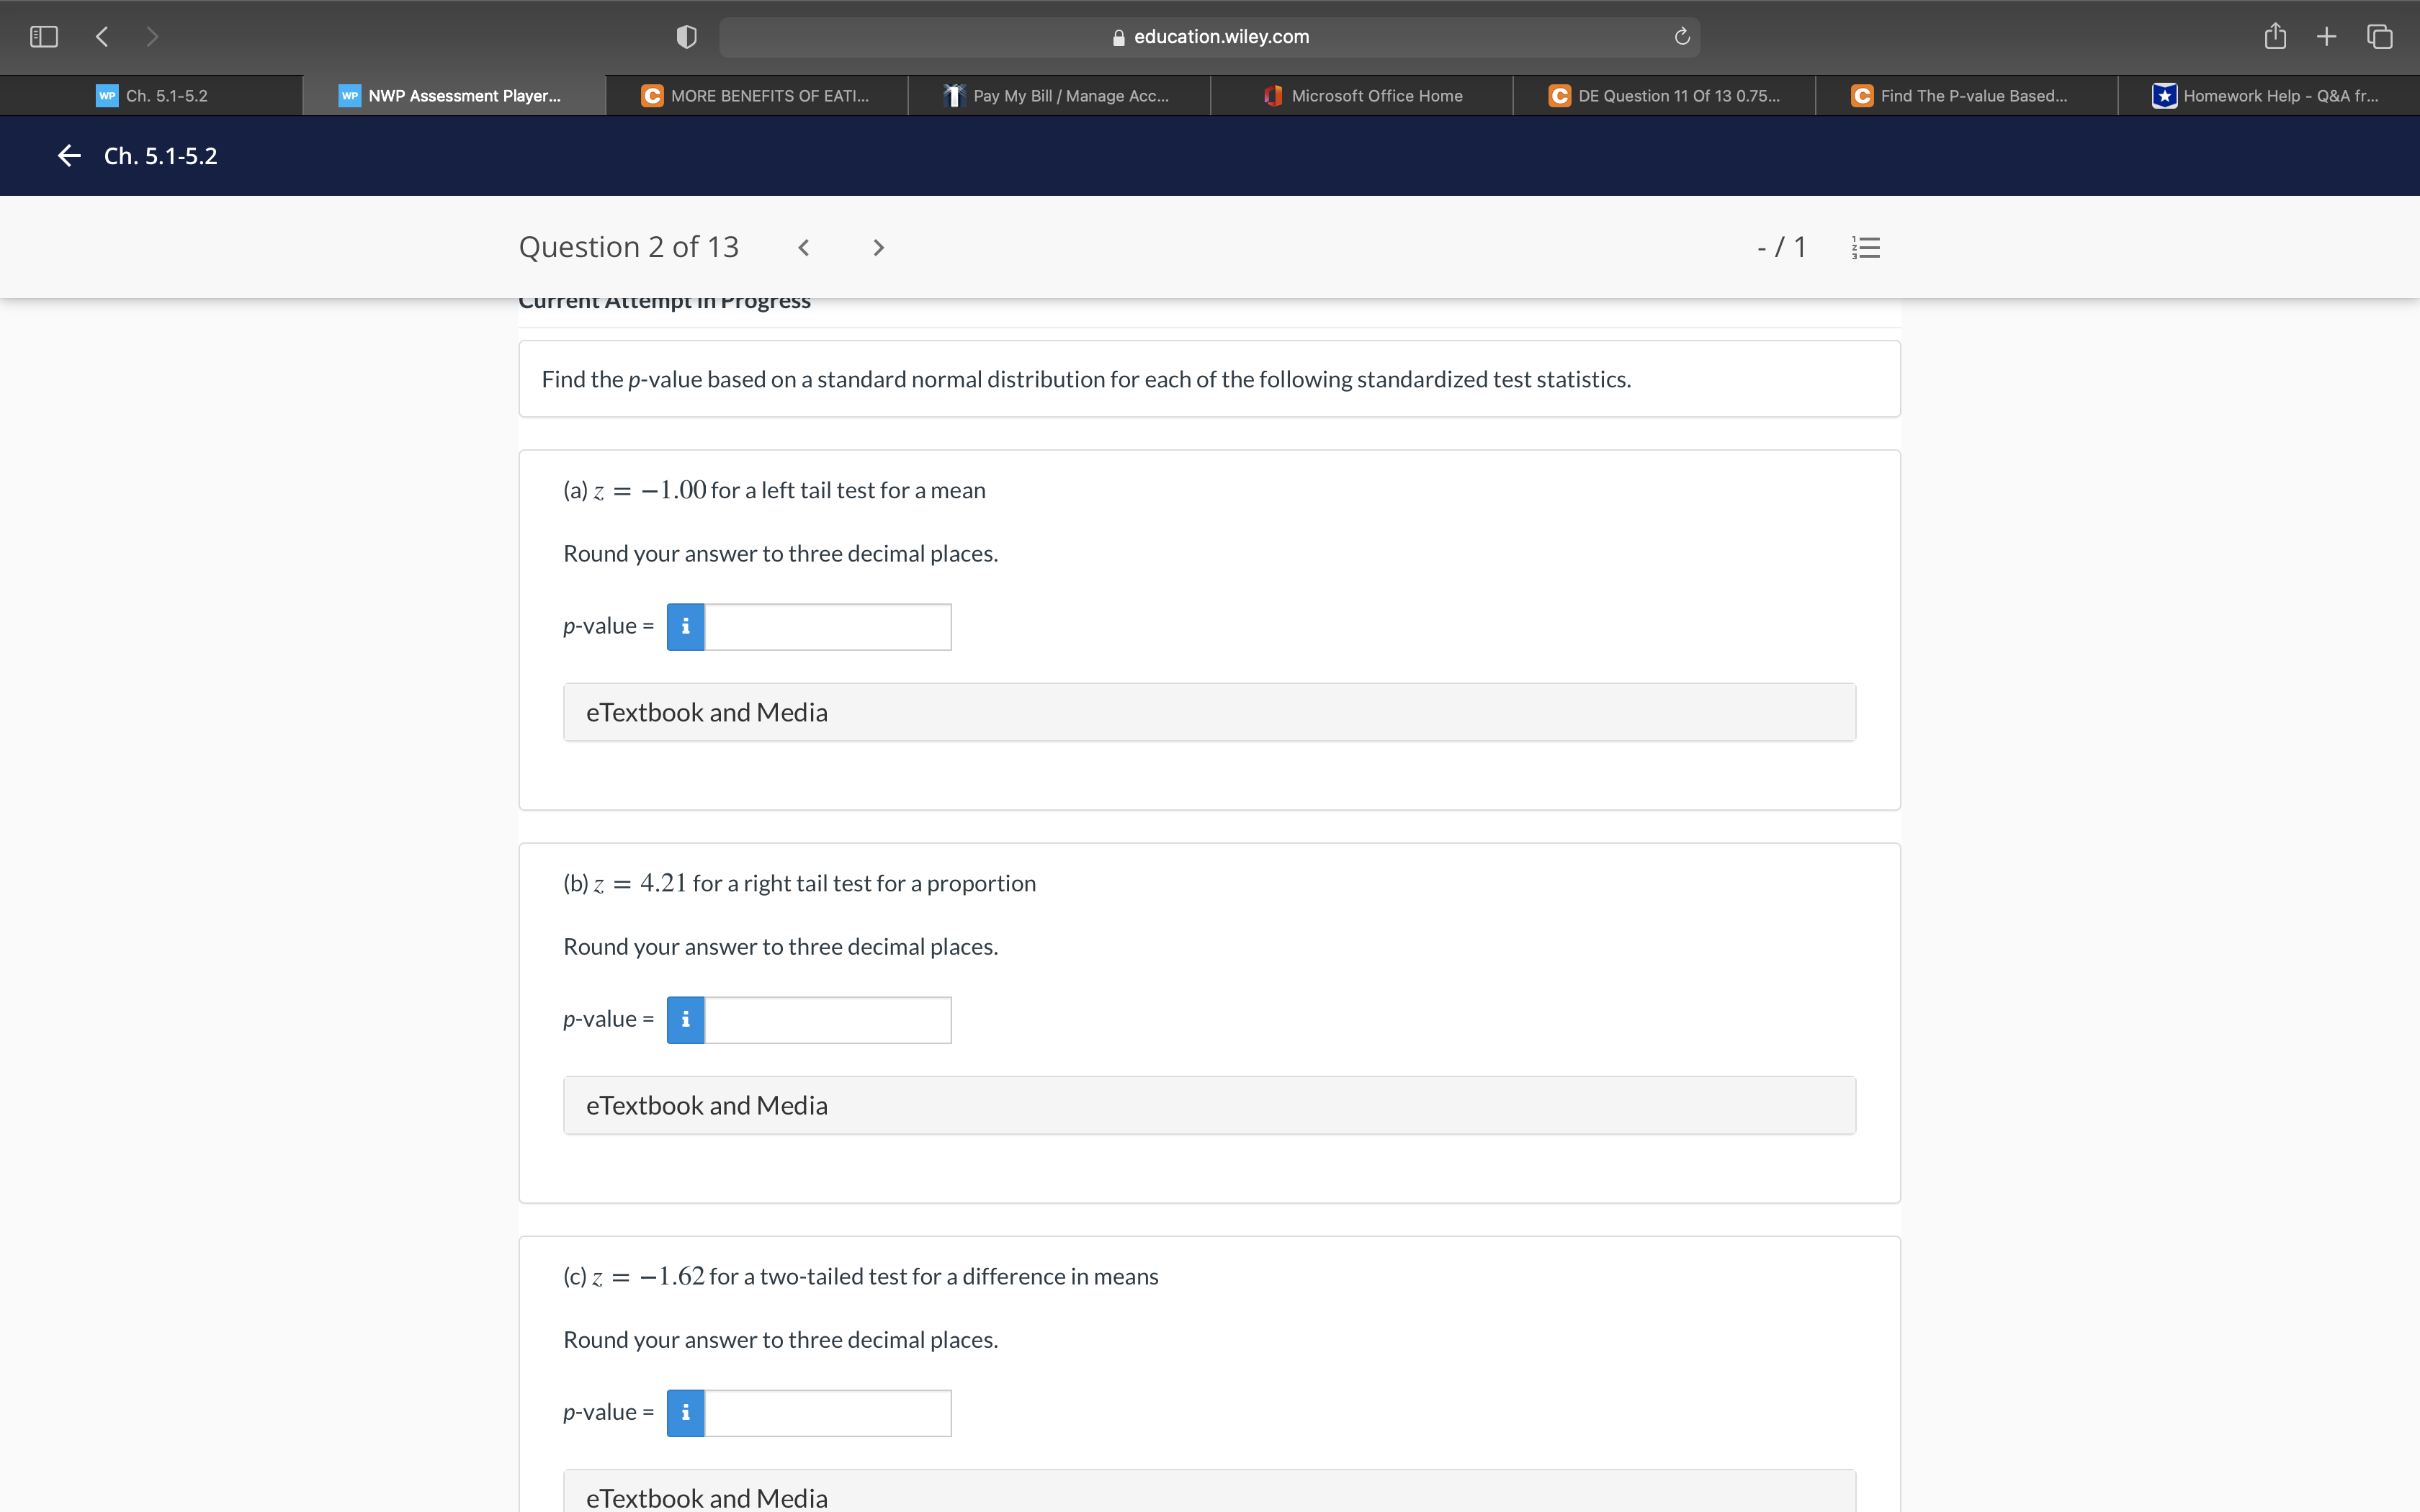This screenshot has width=2420, height=1512.
Task: Click the blue info icon for part (c) p-value
Action: (684, 1412)
